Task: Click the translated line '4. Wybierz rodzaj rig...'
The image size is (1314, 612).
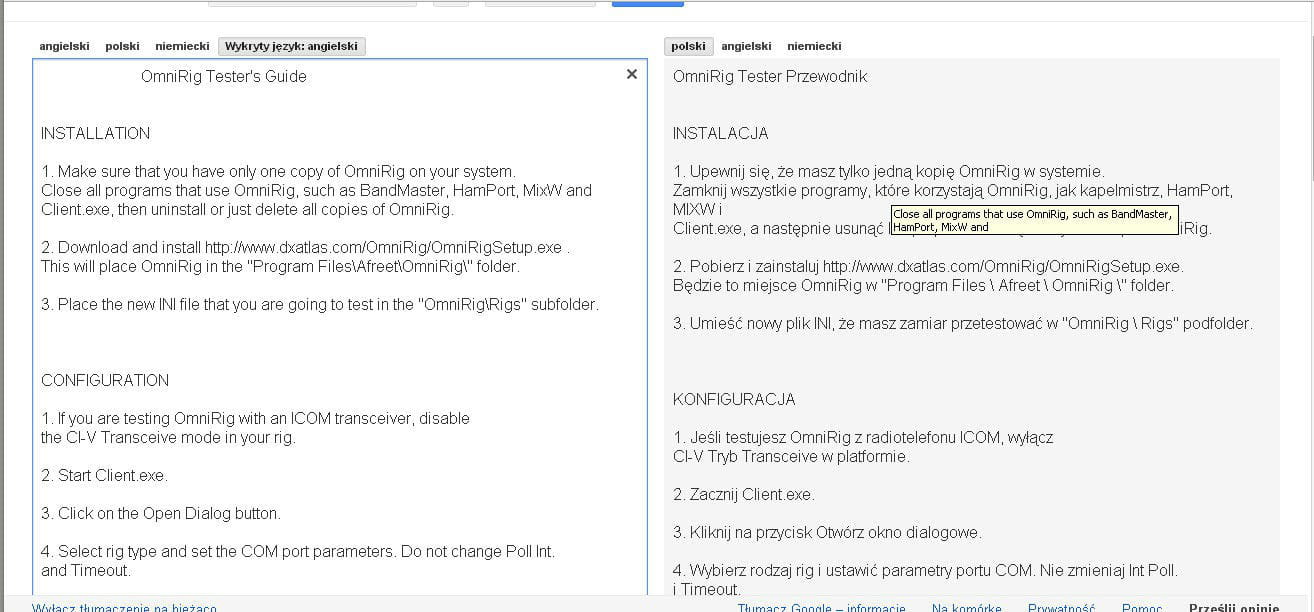Action: pyautogui.click(x=926, y=571)
